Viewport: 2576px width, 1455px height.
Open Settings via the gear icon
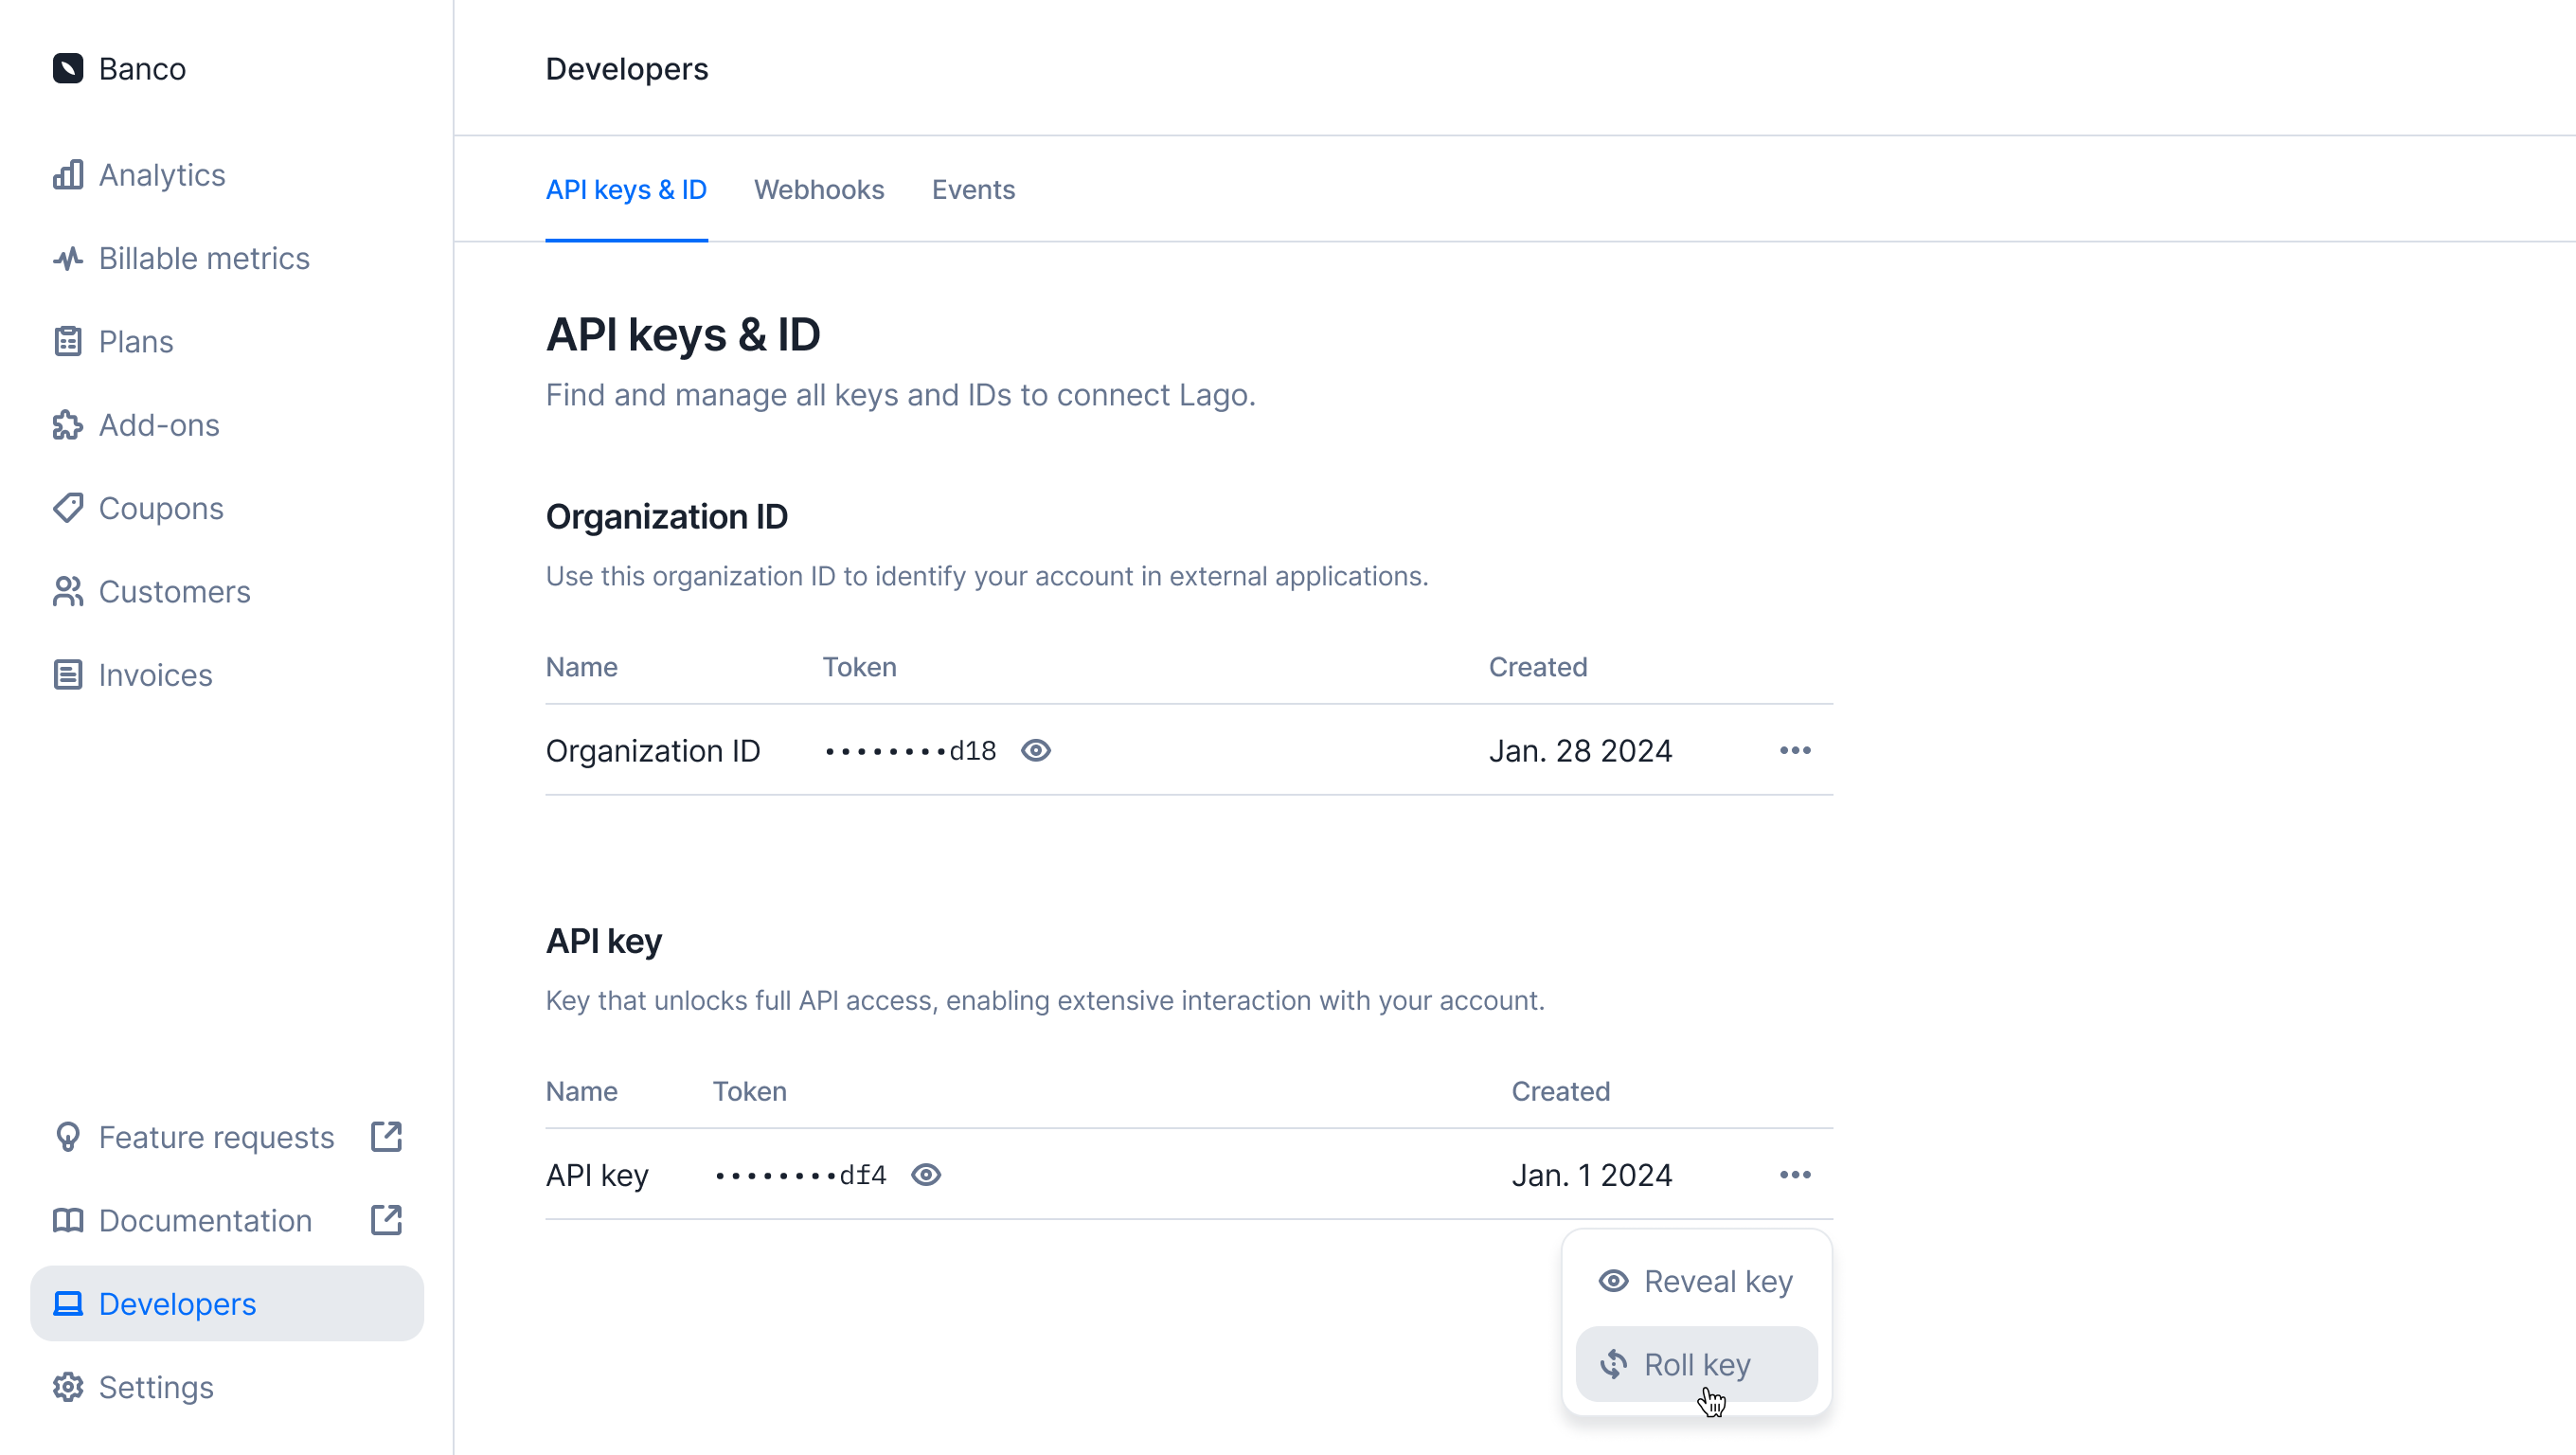67,1388
